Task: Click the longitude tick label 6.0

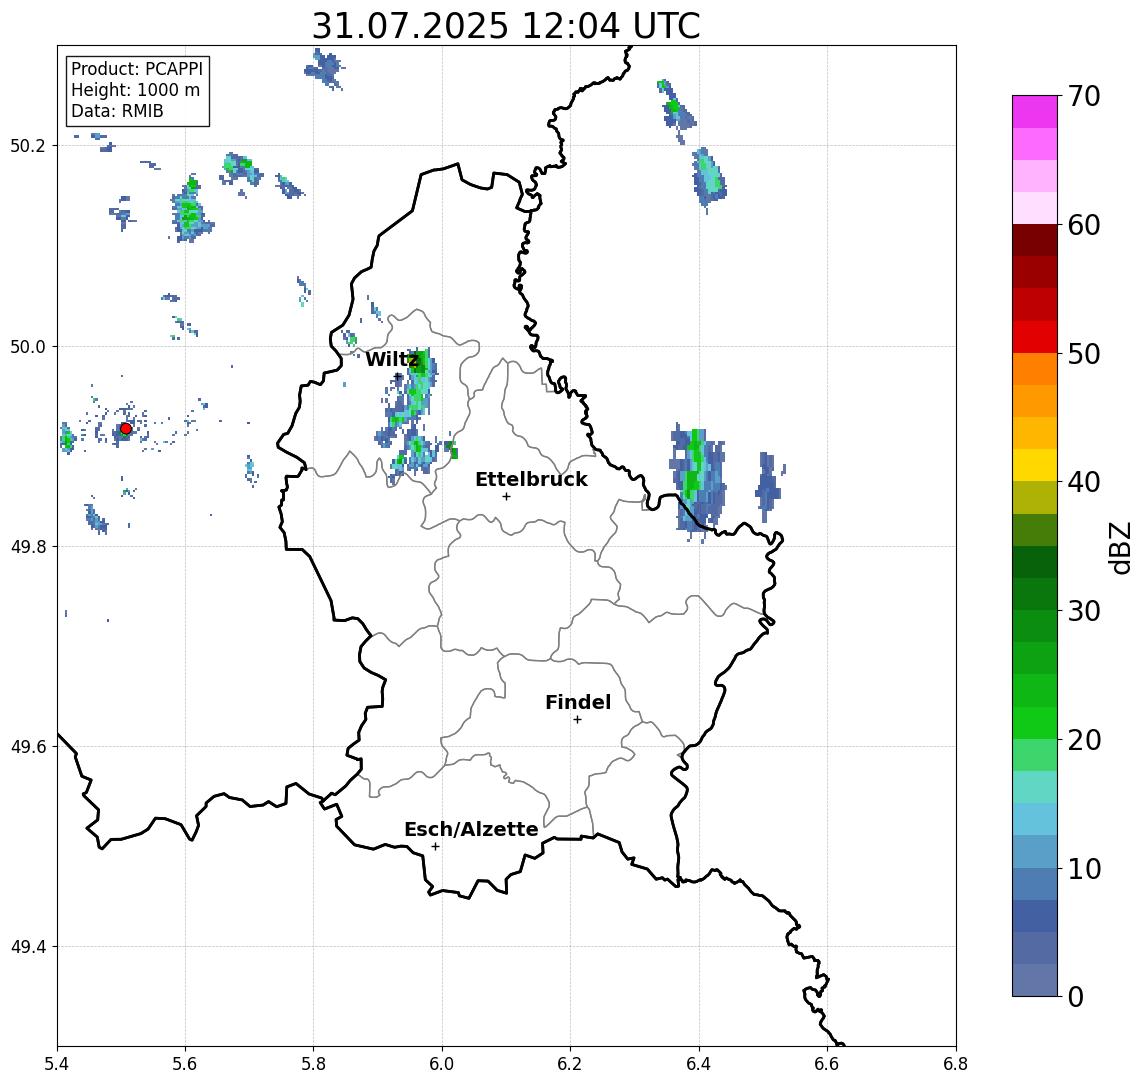Action: (442, 1064)
